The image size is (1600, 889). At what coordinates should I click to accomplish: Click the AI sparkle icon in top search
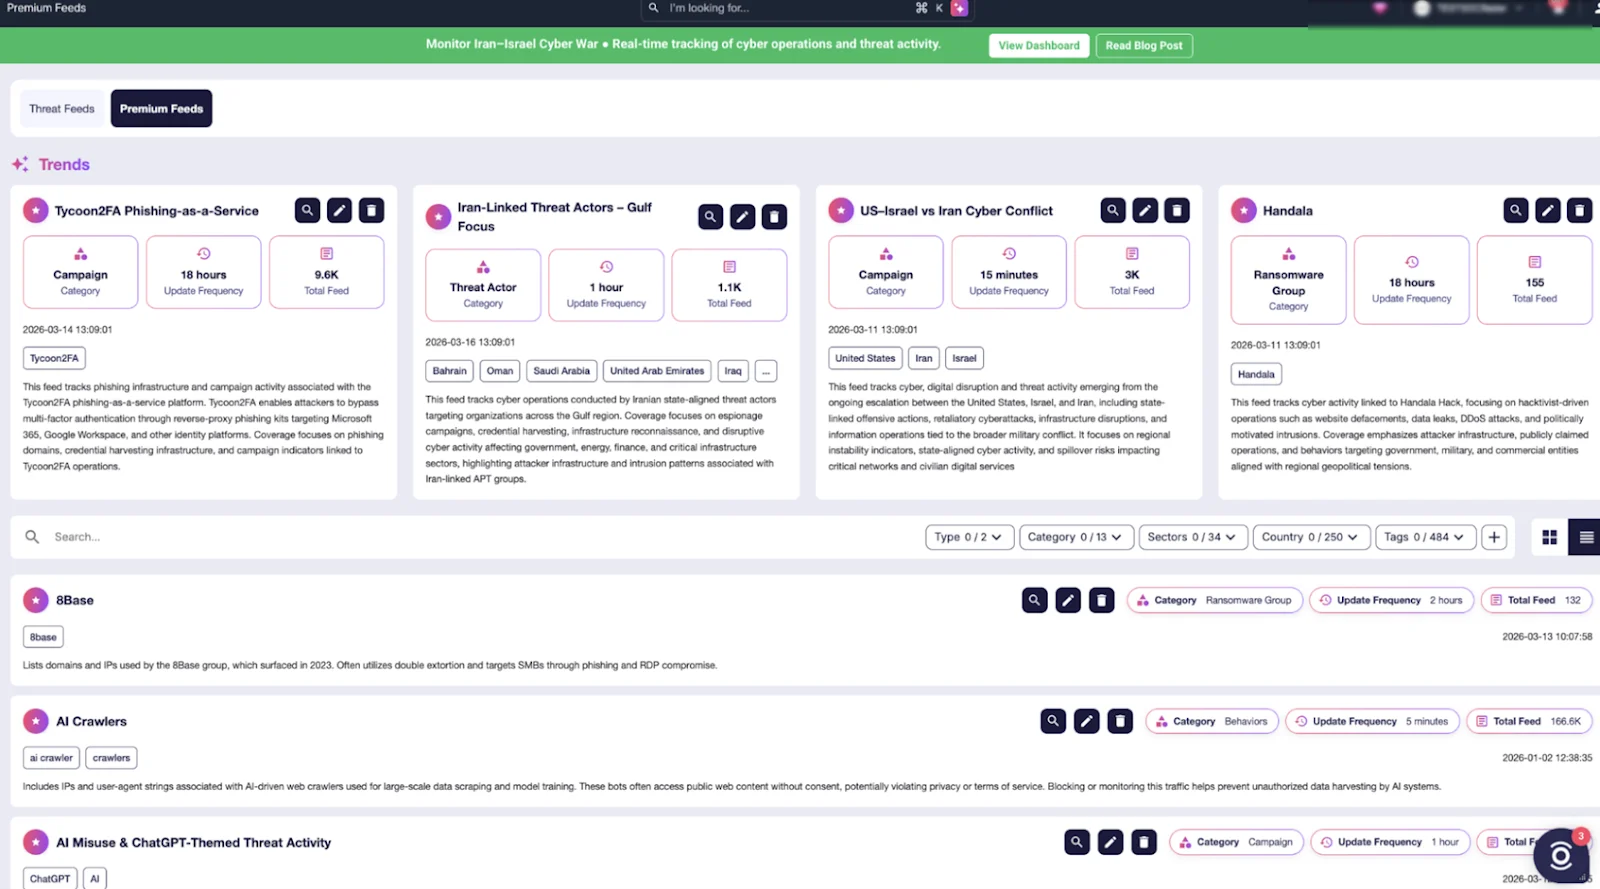(x=959, y=8)
